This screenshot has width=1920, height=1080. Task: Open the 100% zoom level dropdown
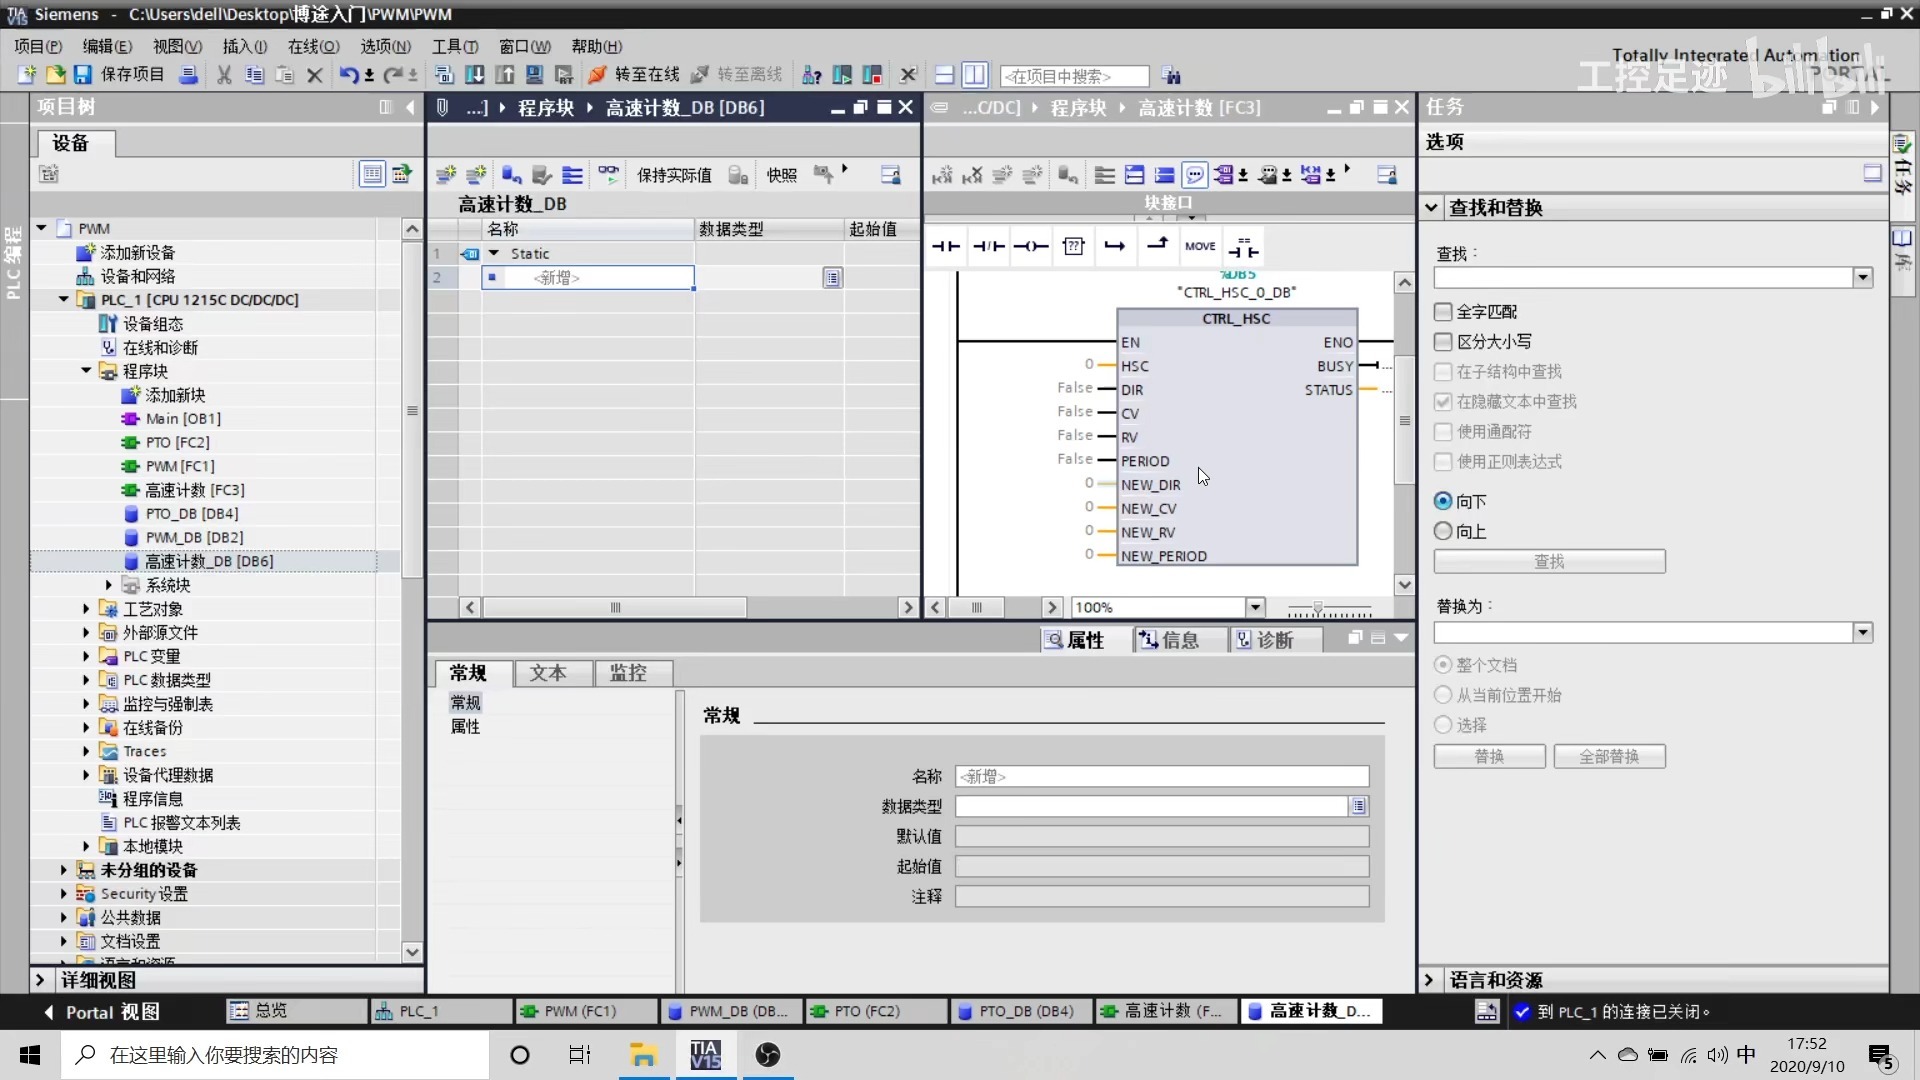pyautogui.click(x=1255, y=607)
